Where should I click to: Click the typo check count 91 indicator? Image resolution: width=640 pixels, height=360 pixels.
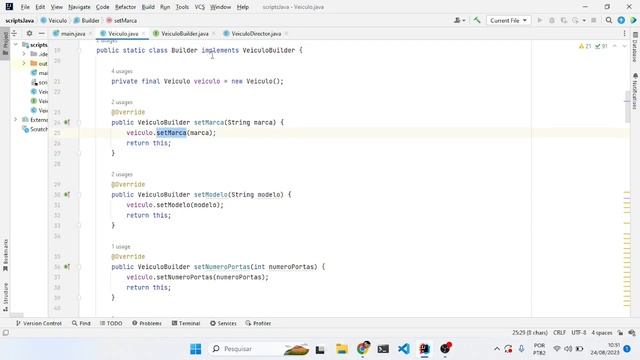point(601,46)
